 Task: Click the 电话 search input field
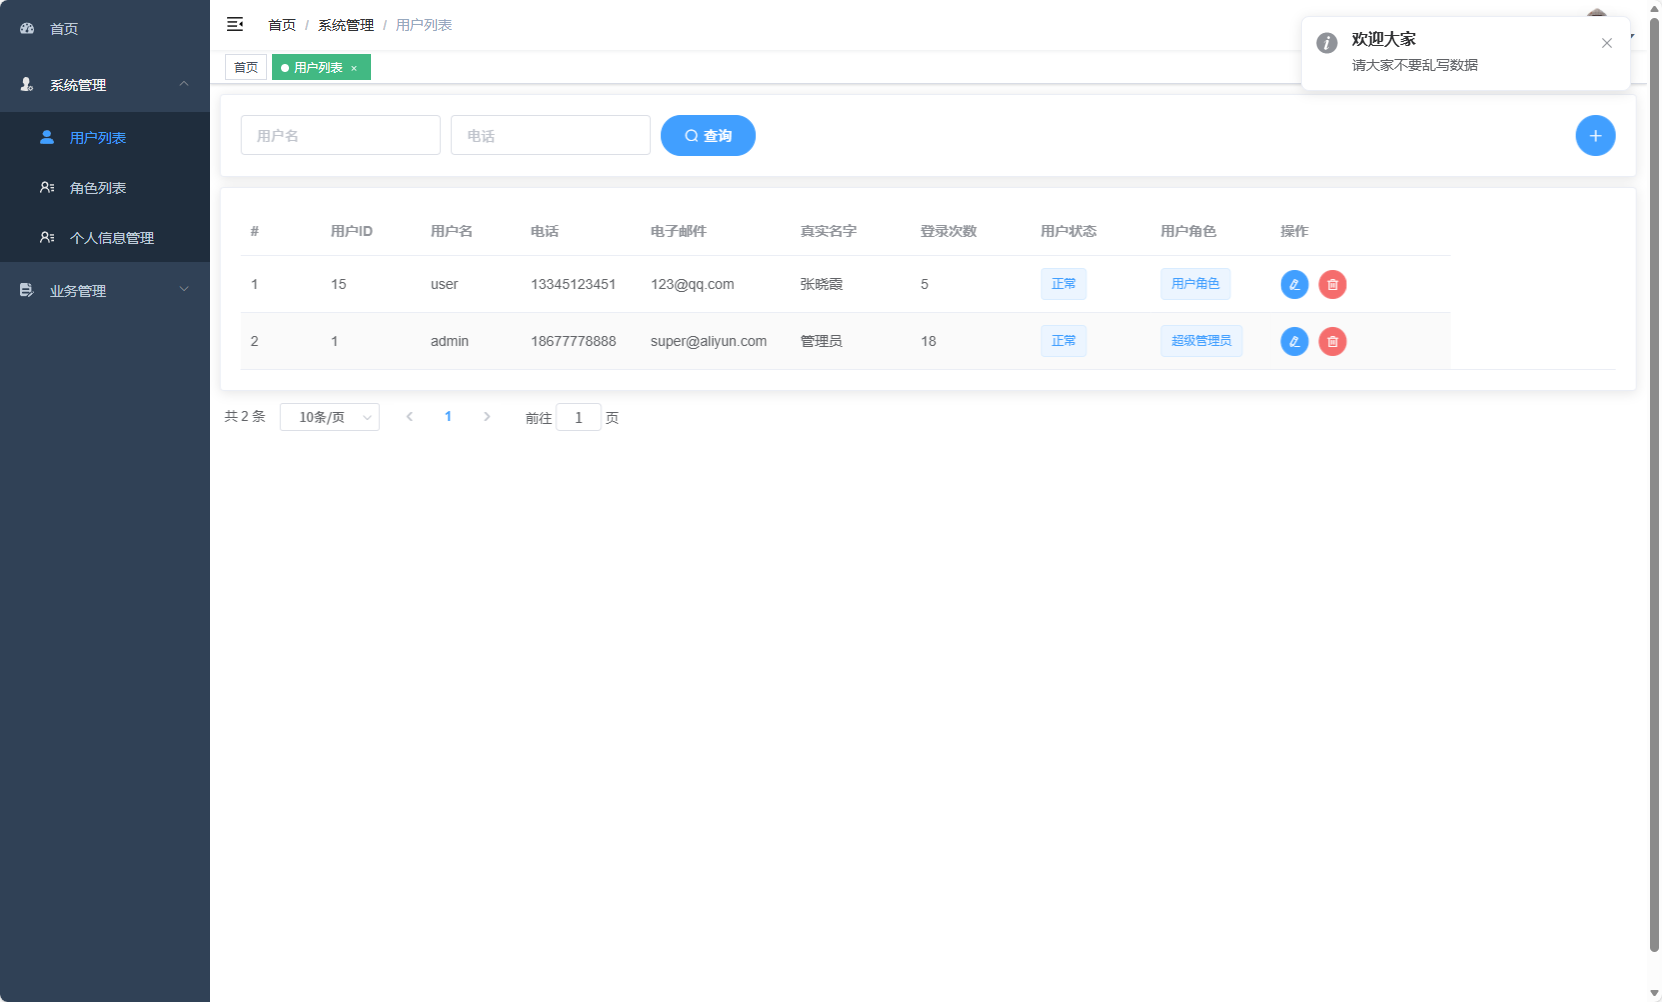550,136
